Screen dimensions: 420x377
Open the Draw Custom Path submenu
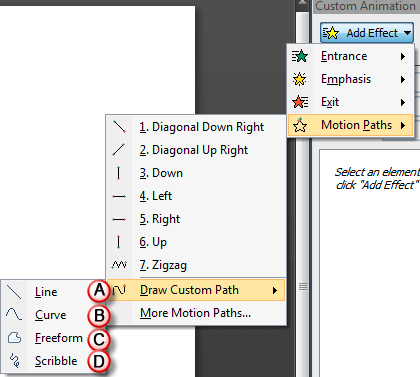coord(196,290)
